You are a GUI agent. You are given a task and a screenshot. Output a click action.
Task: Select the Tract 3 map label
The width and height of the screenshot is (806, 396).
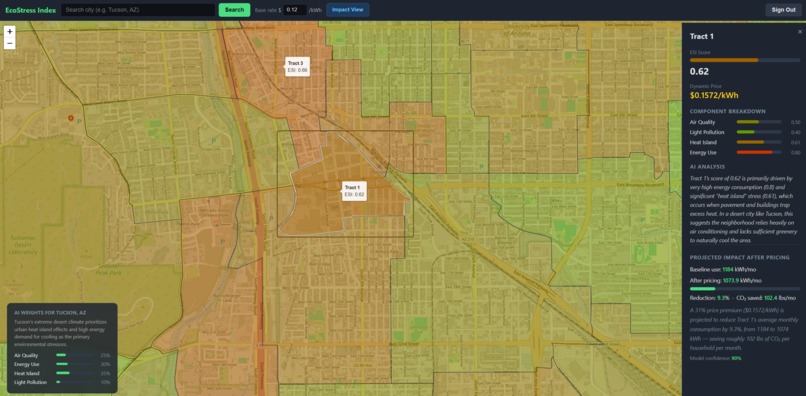click(298, 66)
